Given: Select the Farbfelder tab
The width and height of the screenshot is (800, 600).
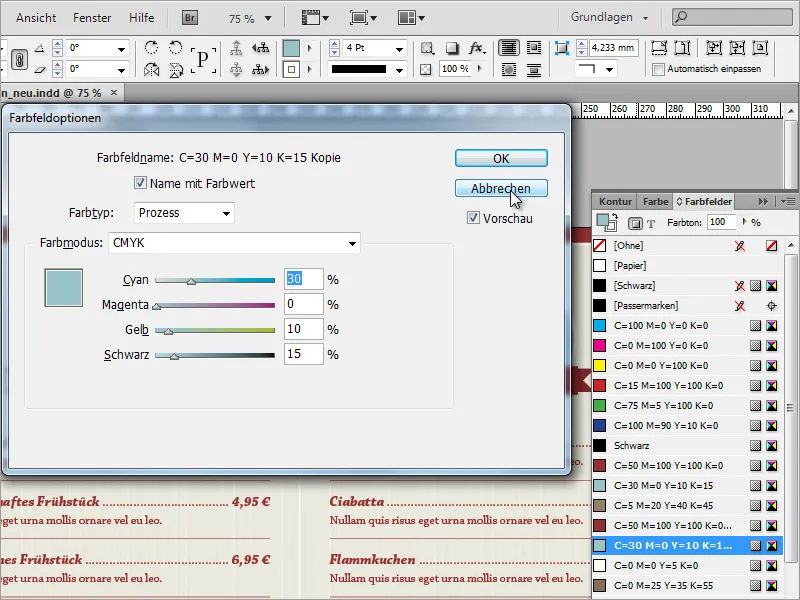Looking at the screenshot, I should click(704, 202).
